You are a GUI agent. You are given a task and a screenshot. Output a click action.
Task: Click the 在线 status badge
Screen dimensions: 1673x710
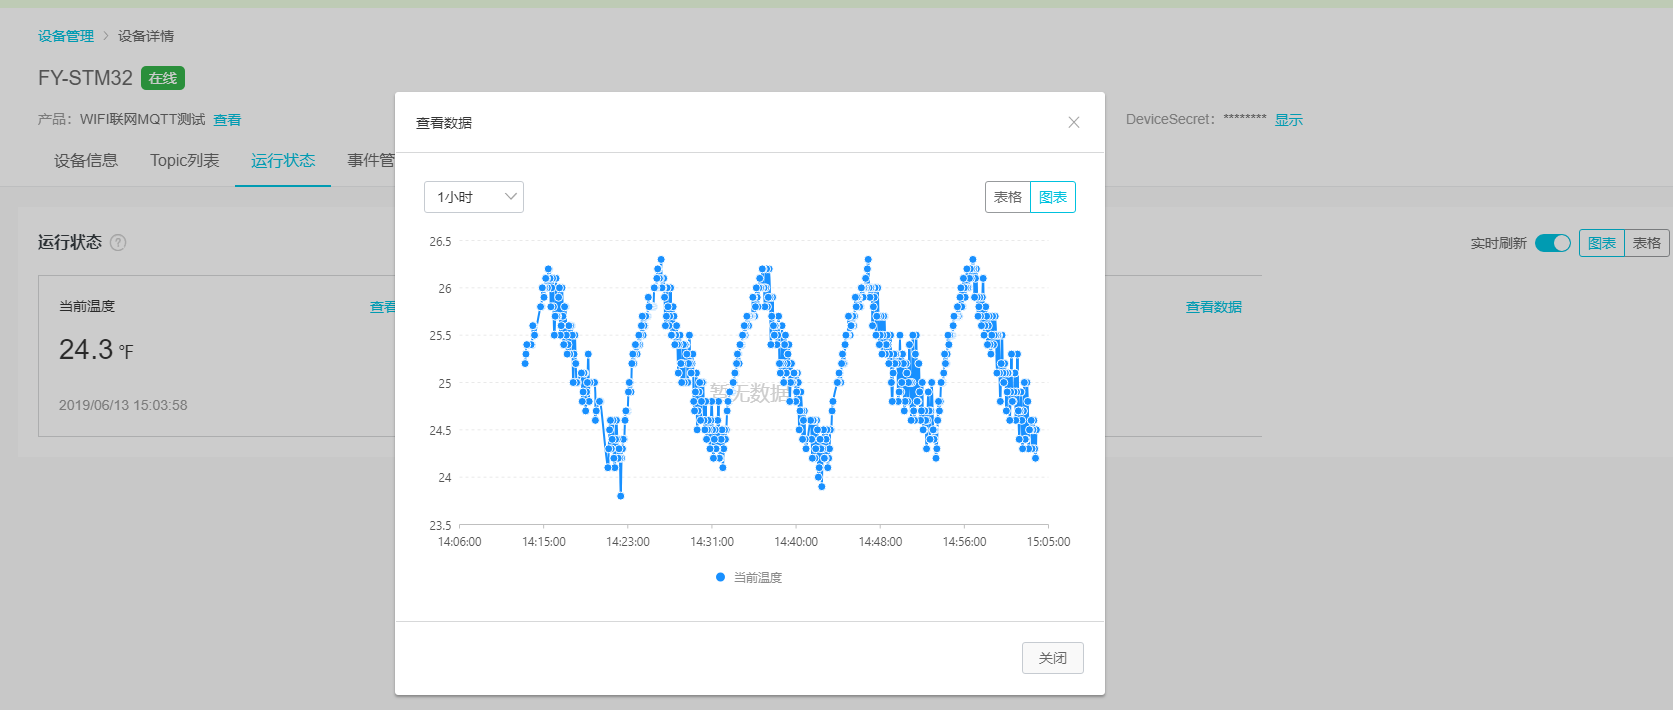click(x=163, y=78)
